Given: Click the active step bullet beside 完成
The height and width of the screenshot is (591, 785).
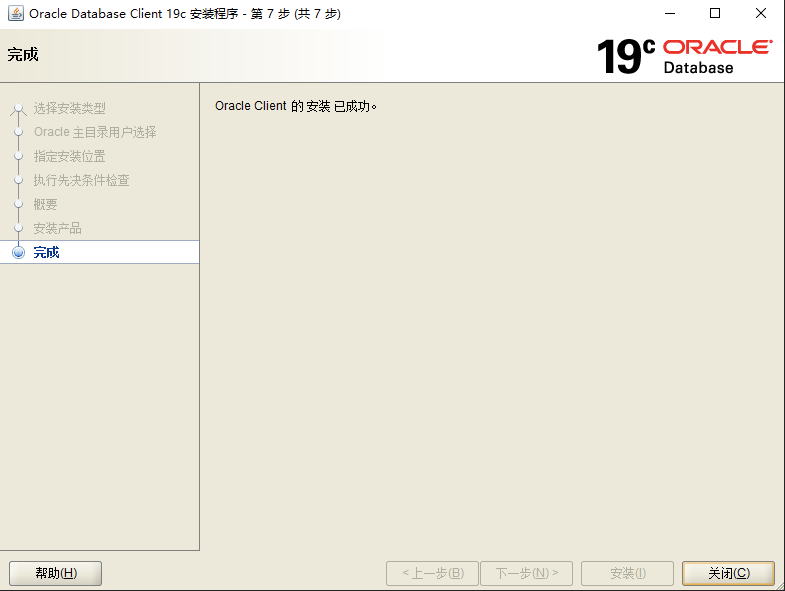Looking at the screenshot, I should 19,252.
